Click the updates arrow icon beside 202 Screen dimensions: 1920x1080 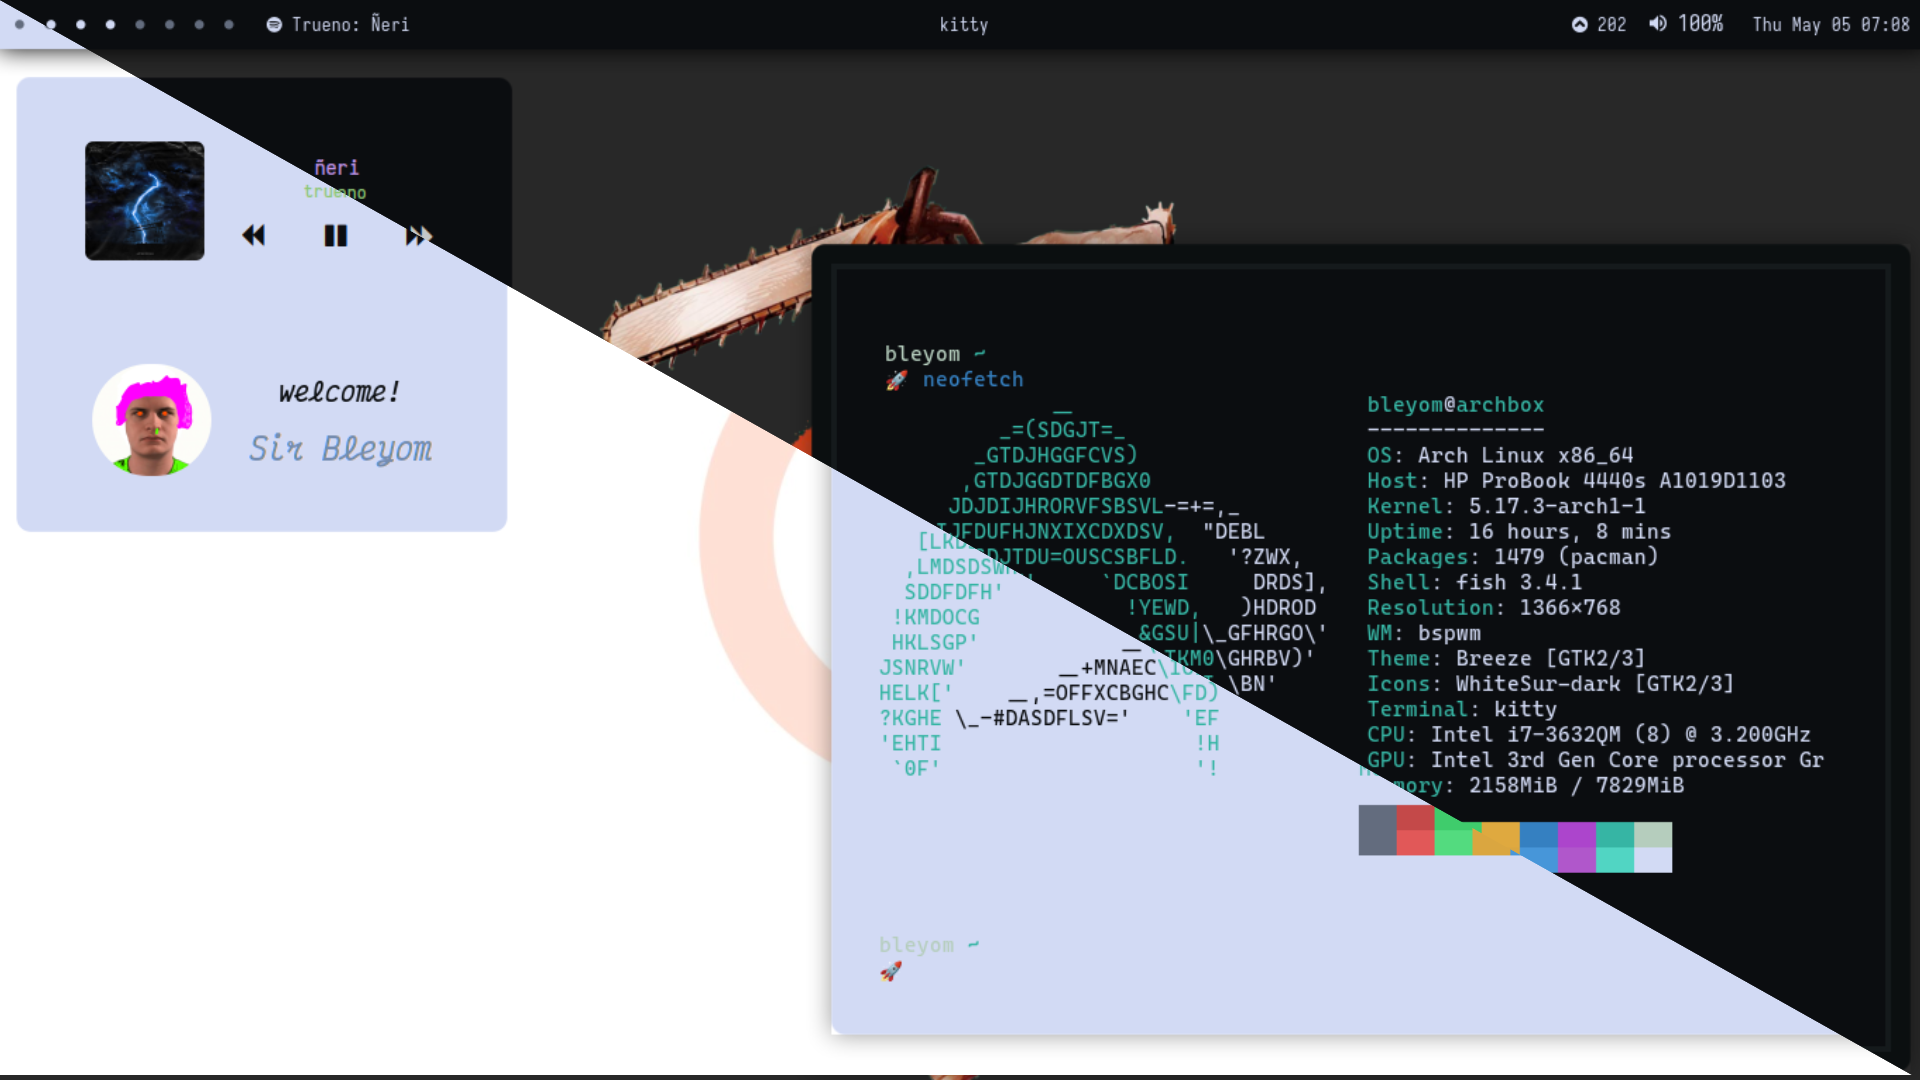click(1579, 25)
